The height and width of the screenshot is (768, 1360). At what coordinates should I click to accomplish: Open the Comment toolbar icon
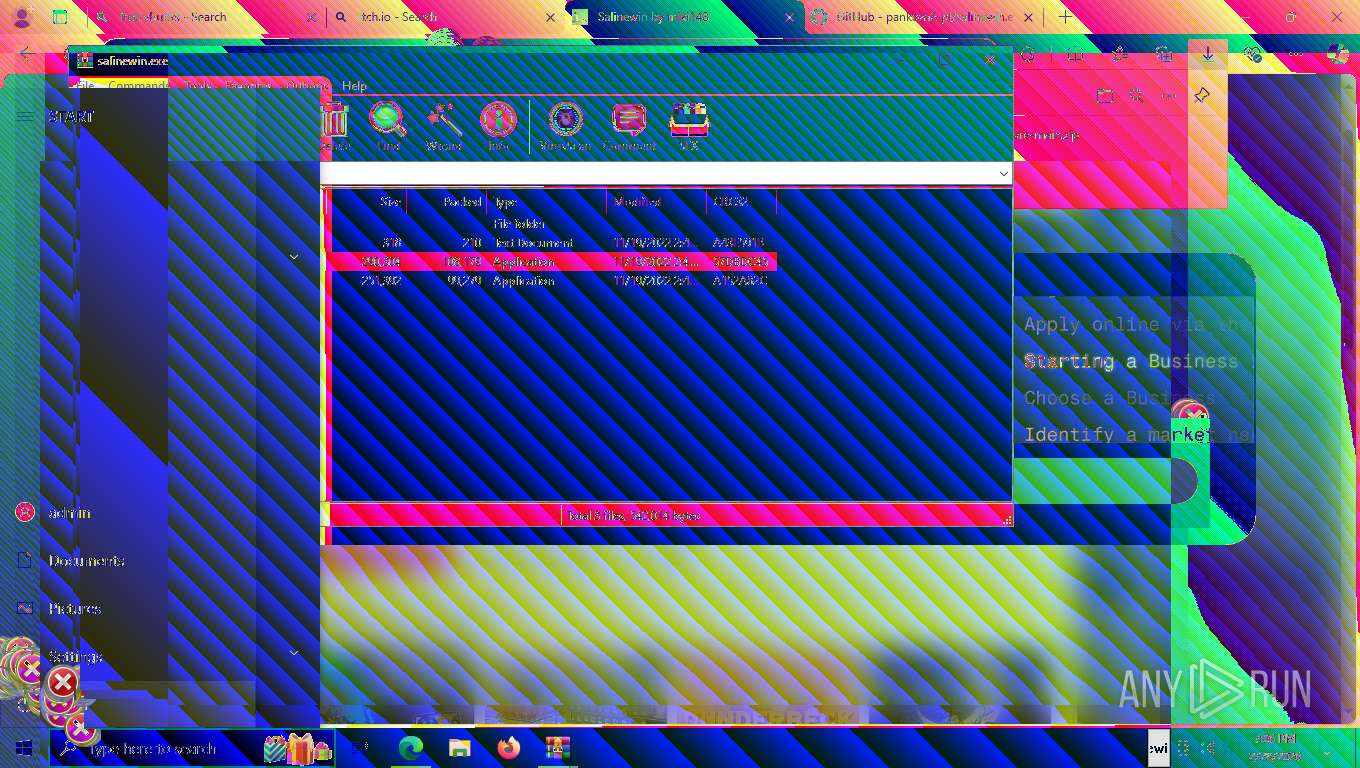pyautogui.click(x=629, y=127)
